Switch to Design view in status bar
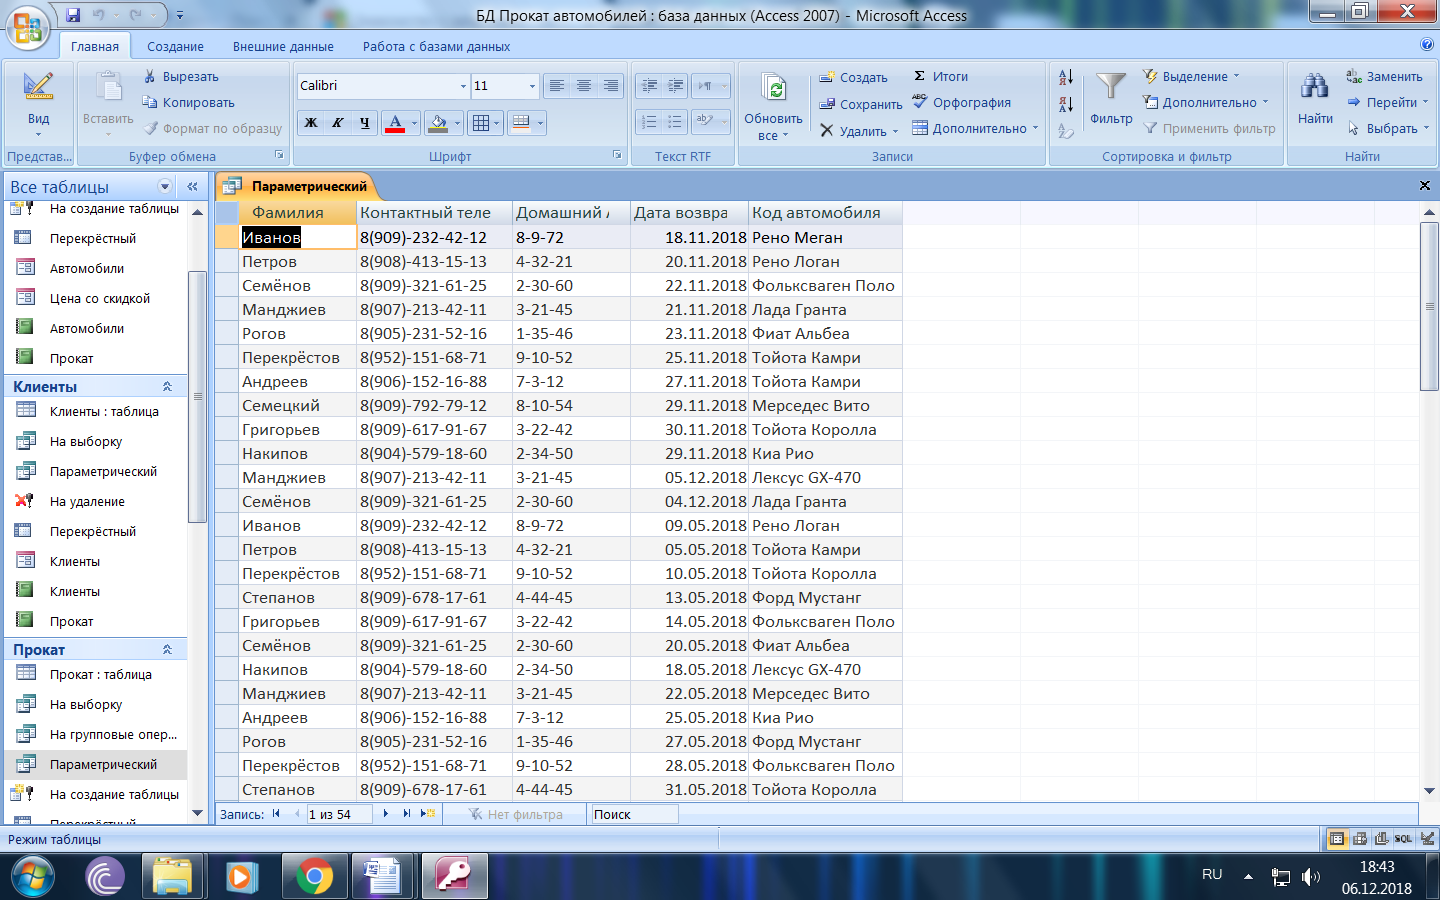Image resolution: width=1440 pixels, height=900 pixels. (x=1427, y=839)
